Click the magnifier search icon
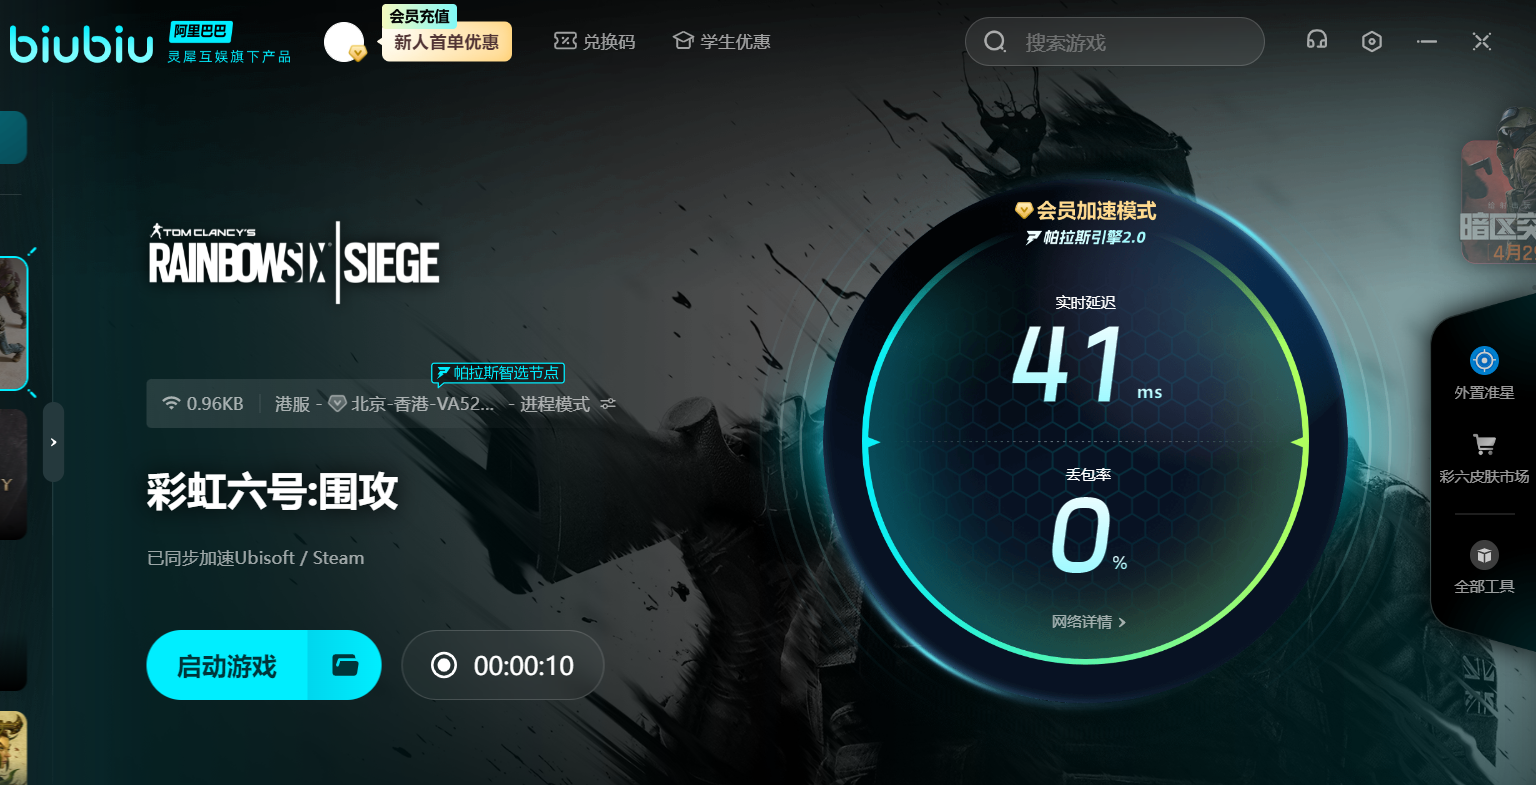Image resolution: width=1536 pixels, height=785 pixels. [995, 42]
